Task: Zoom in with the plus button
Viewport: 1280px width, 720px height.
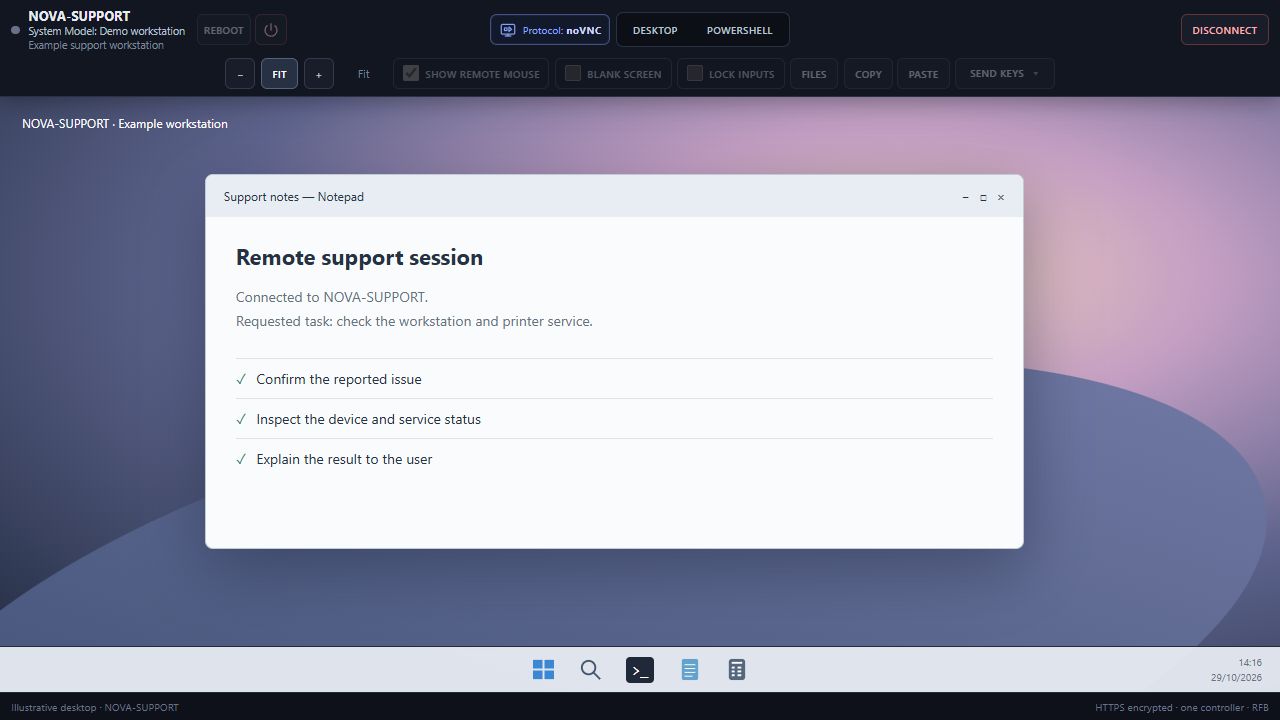Action: click(x=319, y=74)
